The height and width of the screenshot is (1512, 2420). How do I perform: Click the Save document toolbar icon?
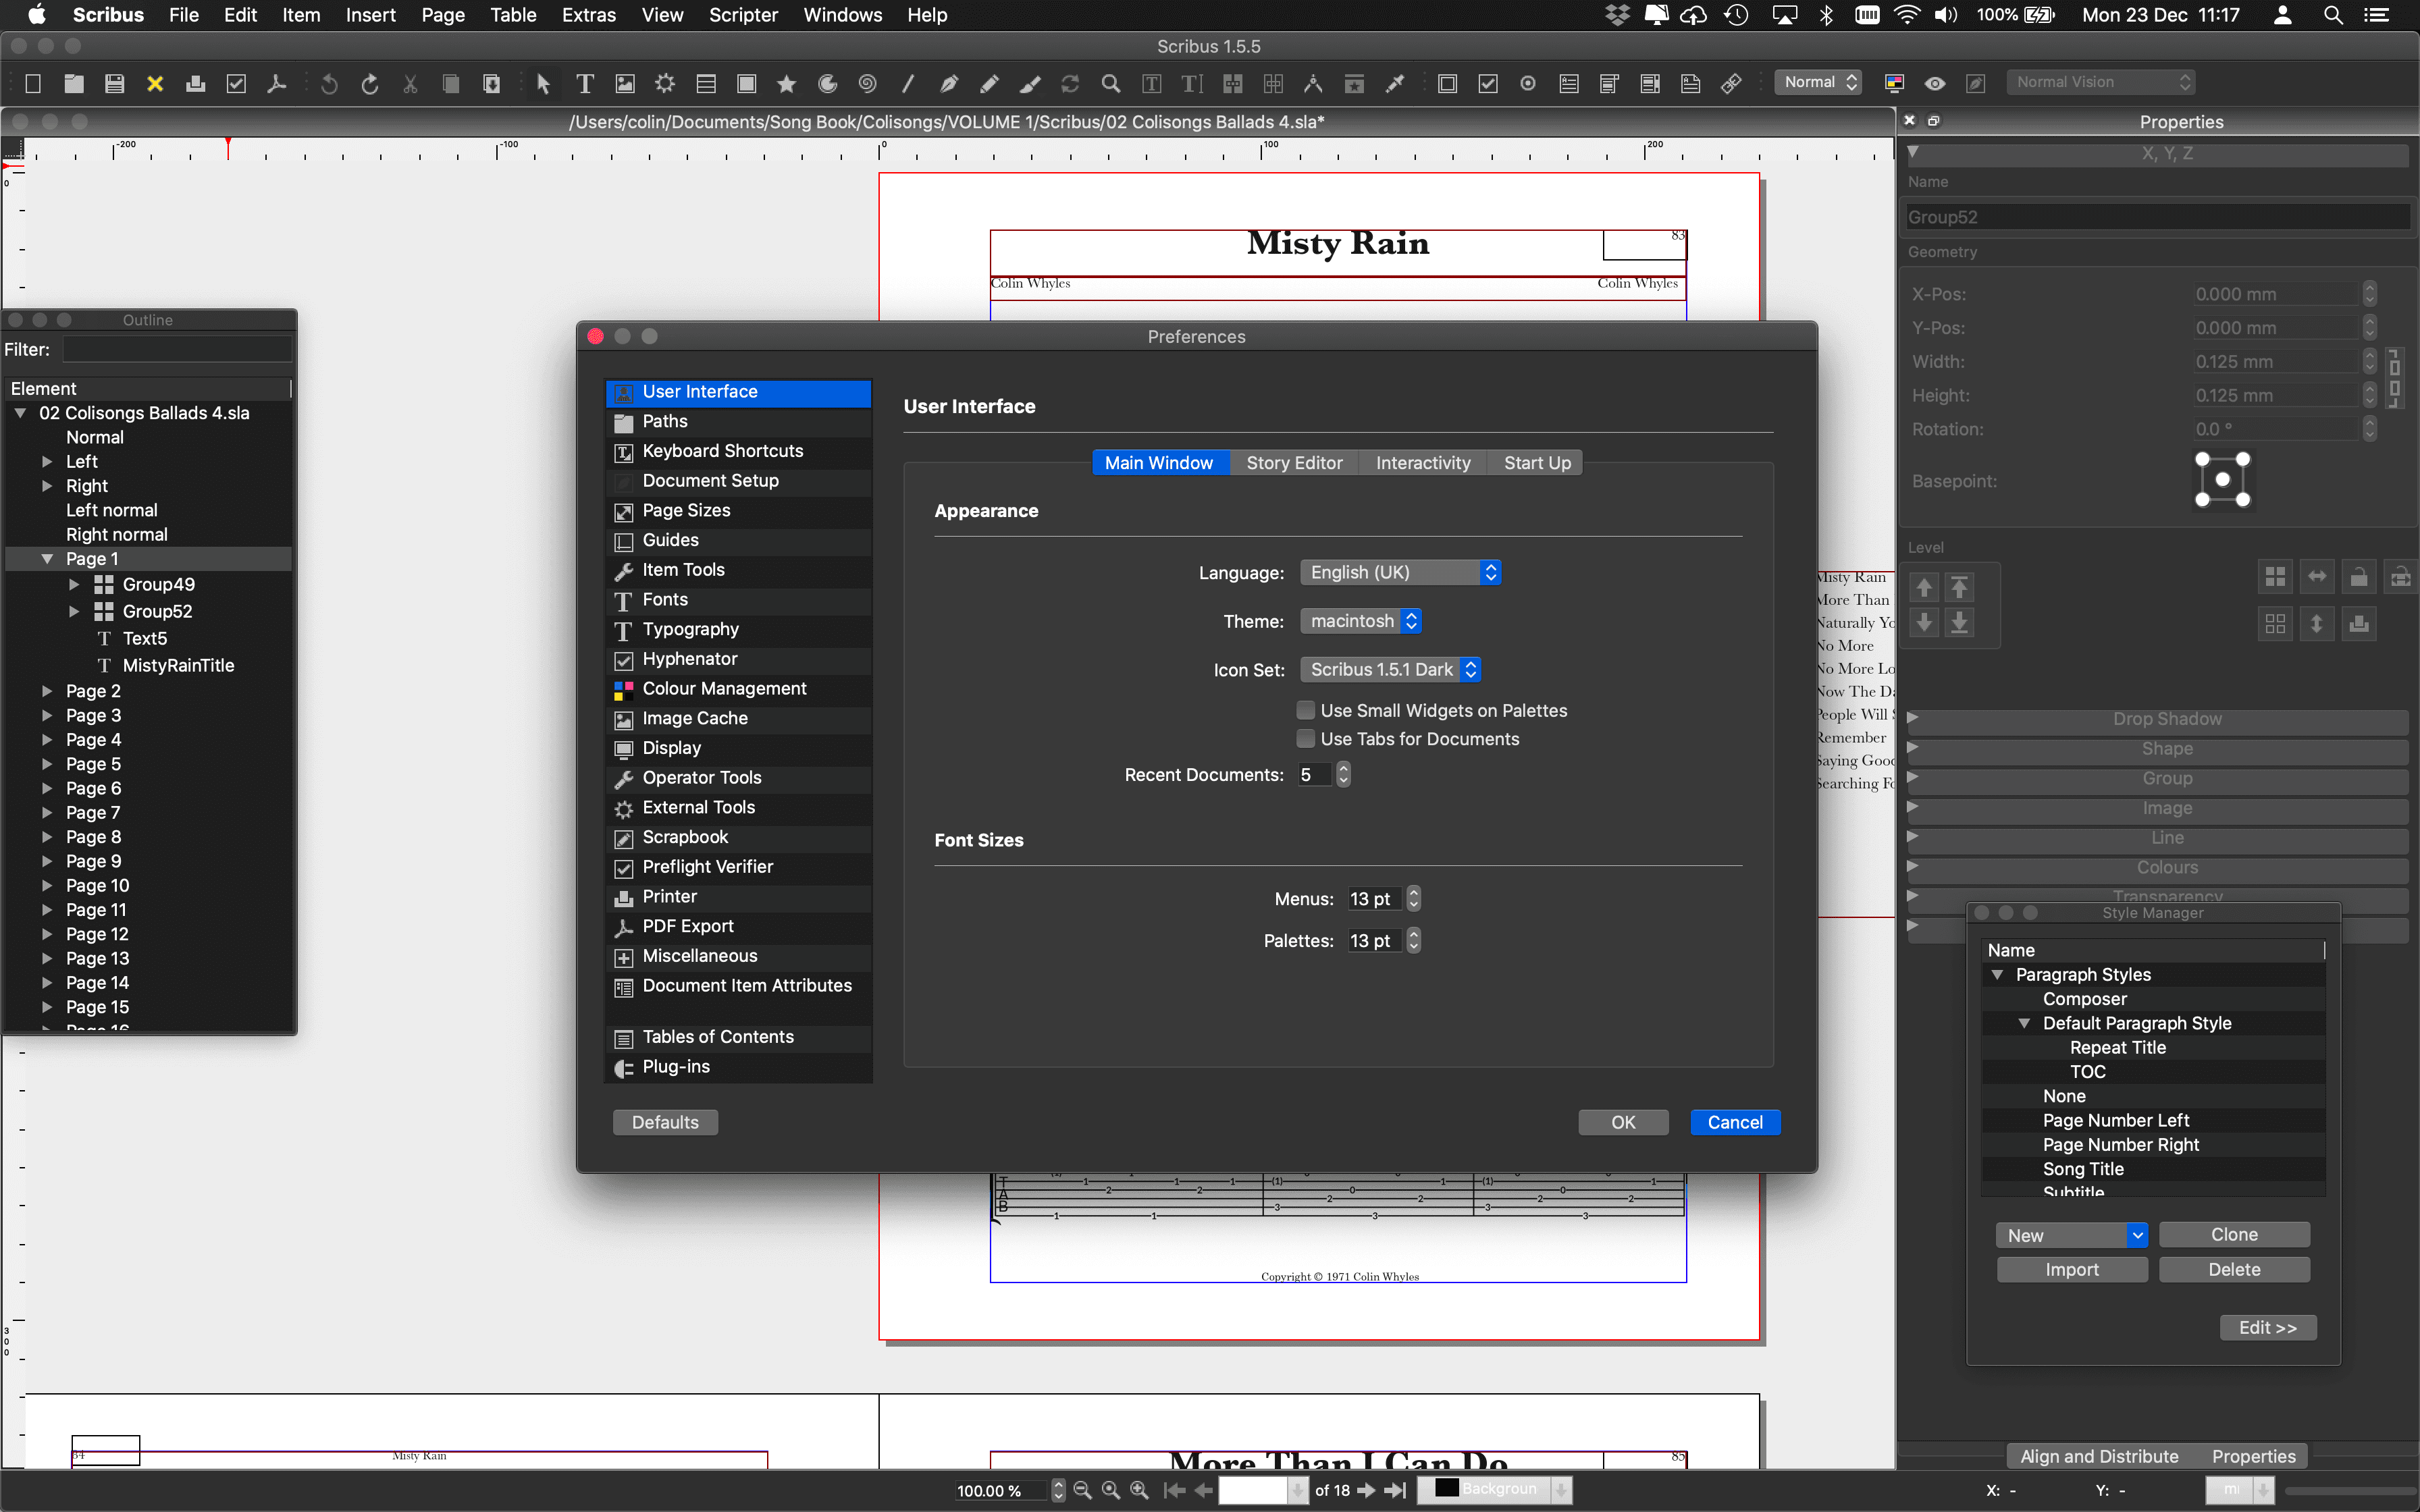coord(114,84)
